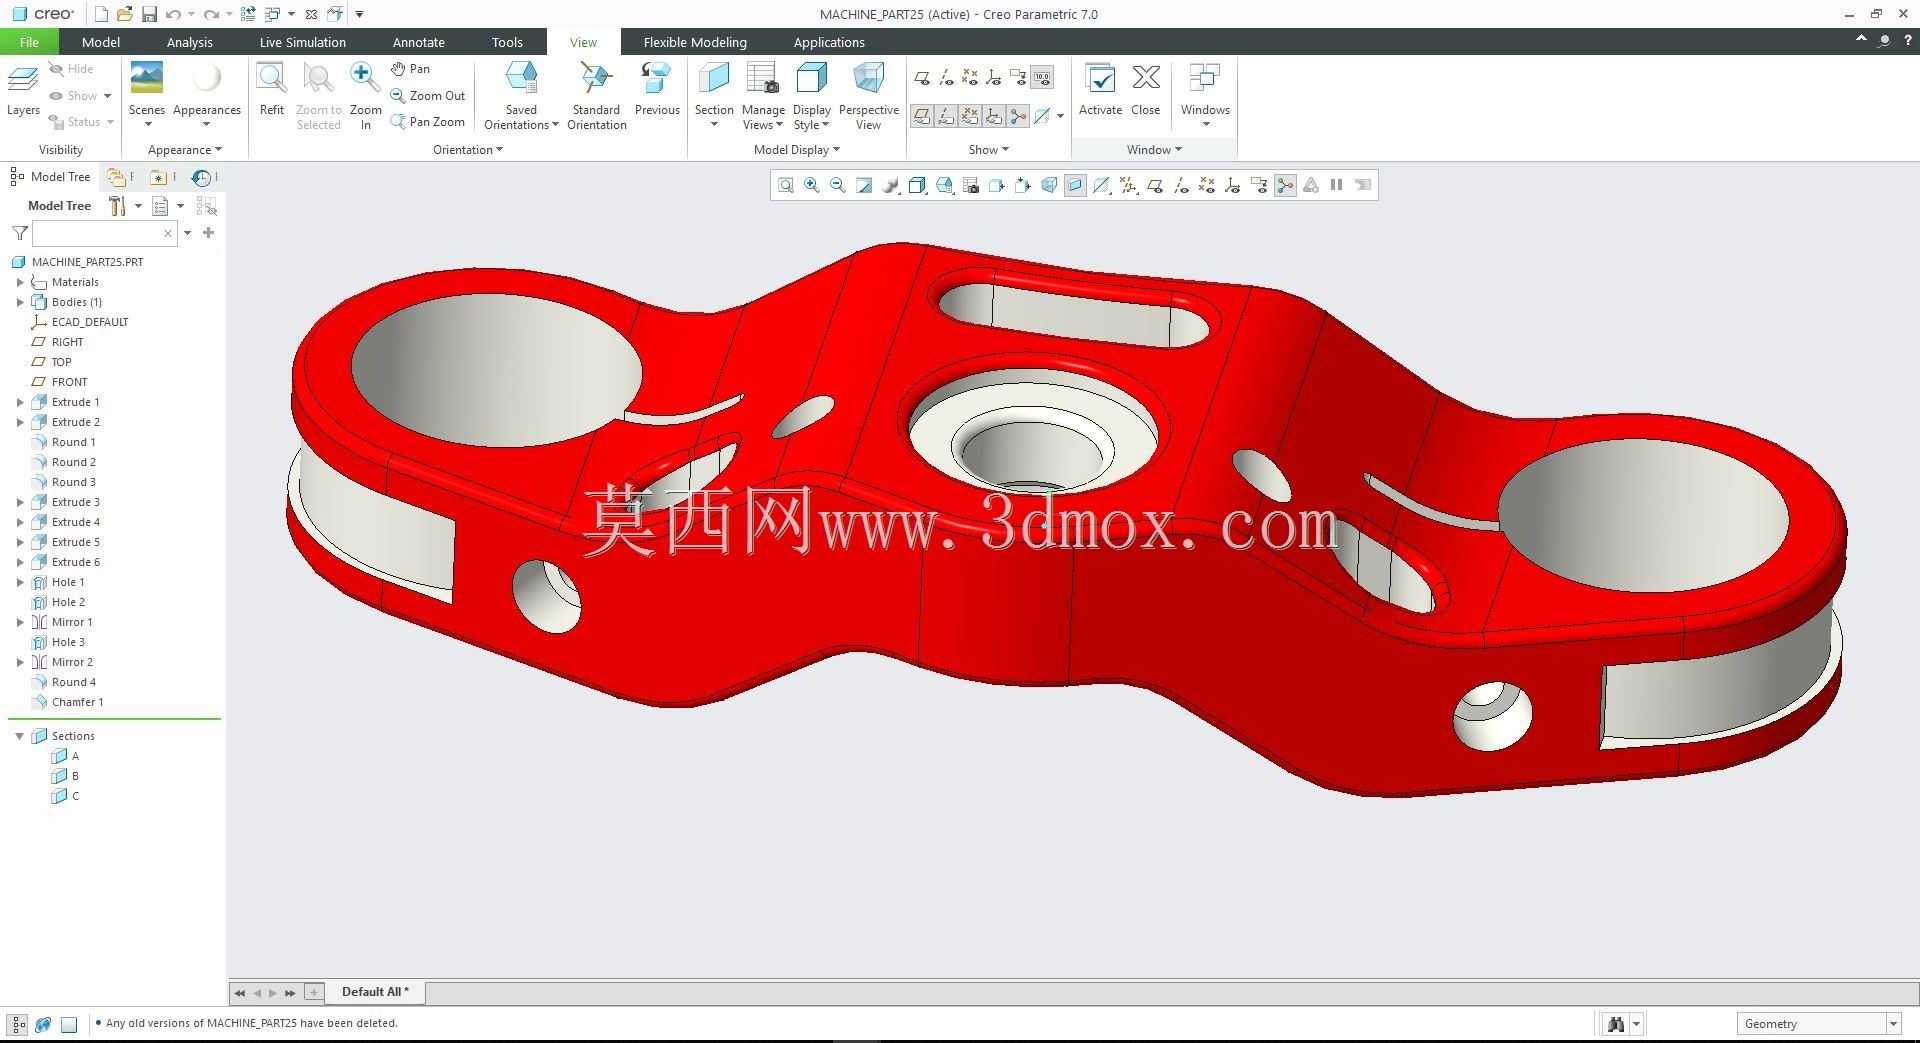Switch to the Model ribbon tab
This screenshot has height=1043, width=1920.
click(x=100, y=42)
